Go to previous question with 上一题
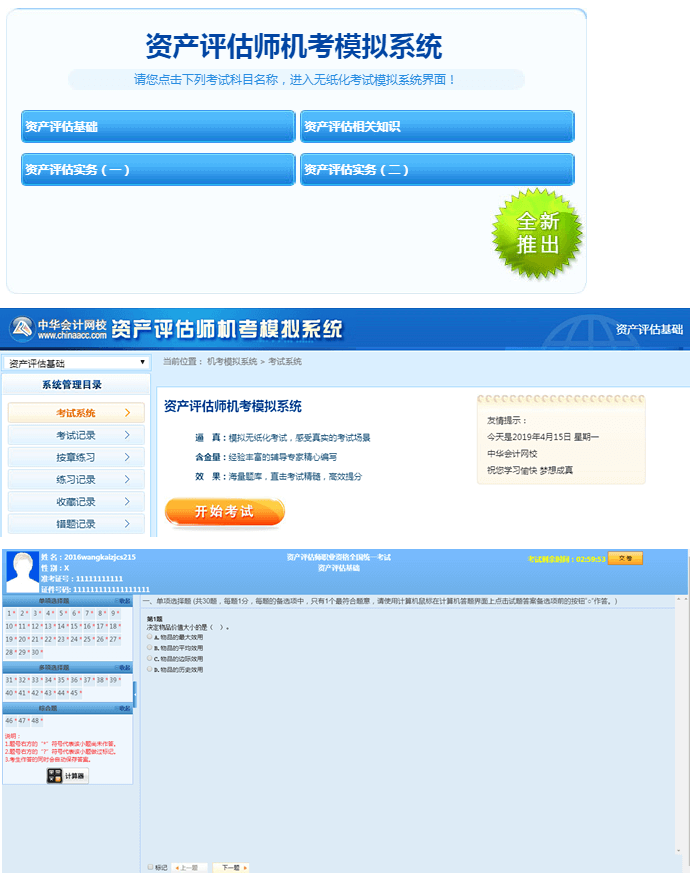 pyautogui.click(x=187, y=867)
